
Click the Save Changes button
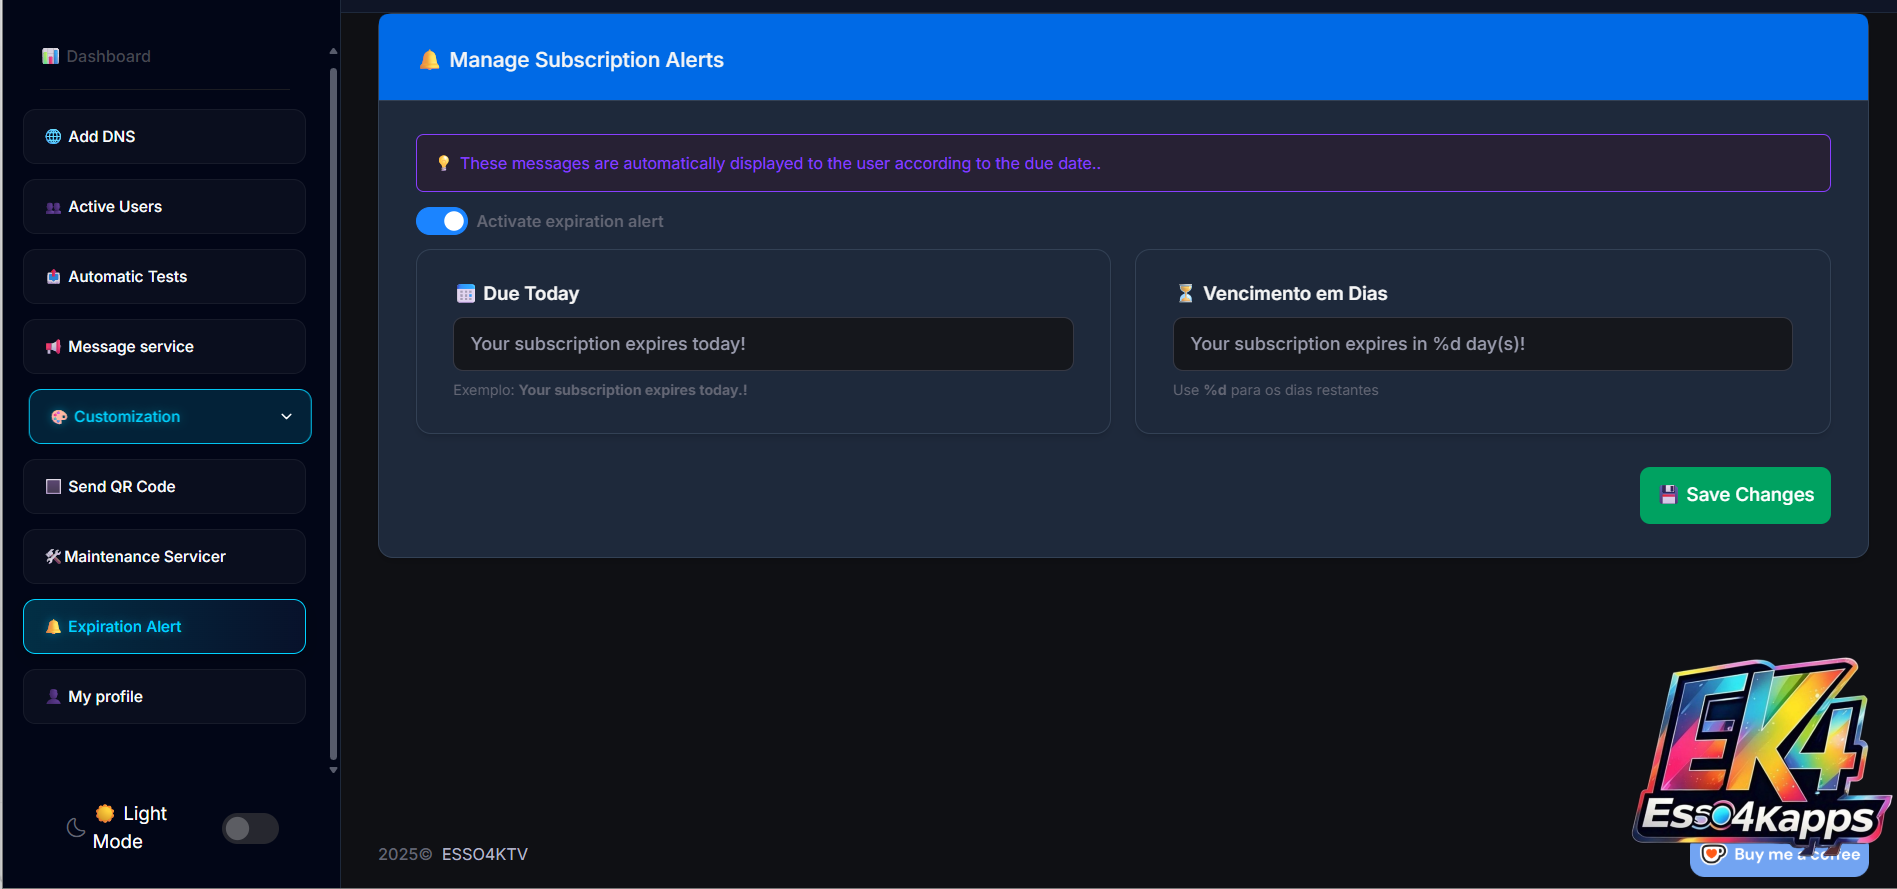[1734, 495]
